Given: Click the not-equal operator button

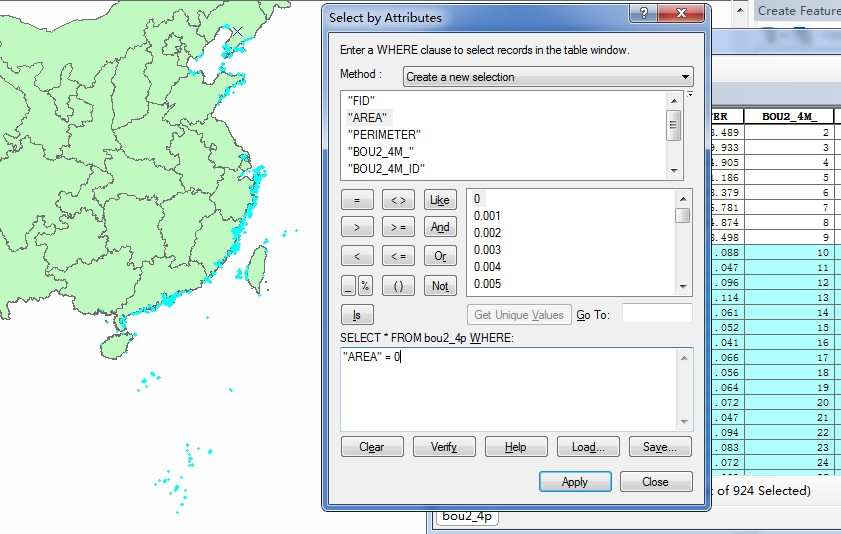Looking at the screenshot, I should [398, 200].
